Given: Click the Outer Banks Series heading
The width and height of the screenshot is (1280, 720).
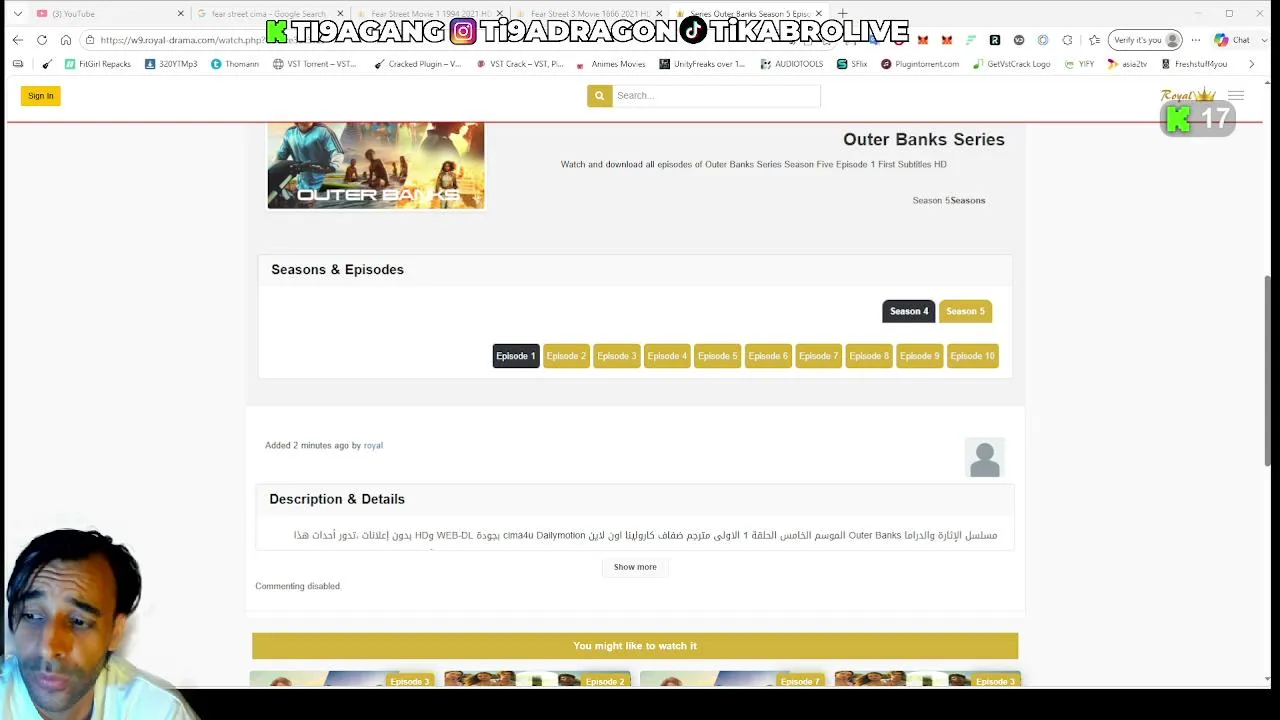Looking at the screenshot, I should tap(924, 139).
